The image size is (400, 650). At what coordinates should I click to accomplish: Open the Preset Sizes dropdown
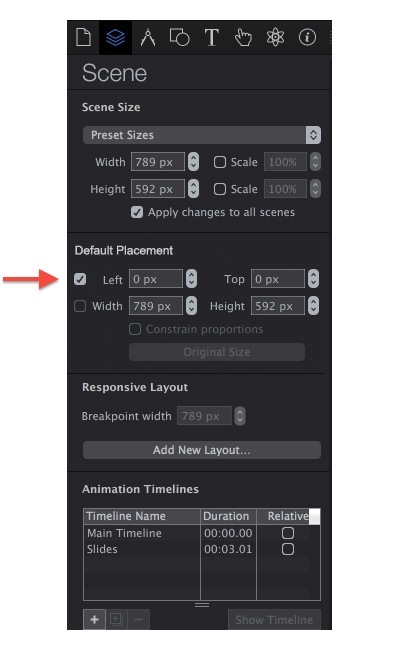click(202, 135)
